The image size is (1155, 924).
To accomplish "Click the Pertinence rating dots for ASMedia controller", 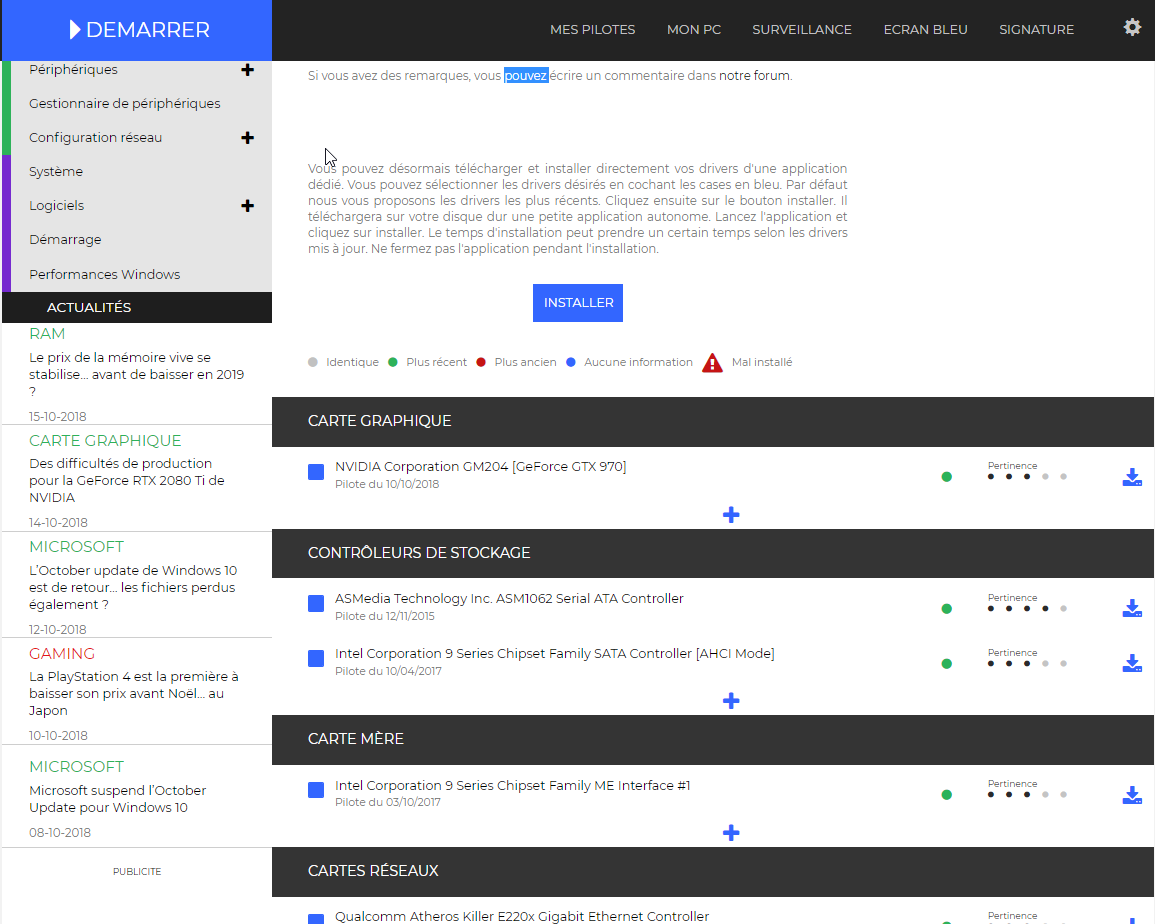I will tap(1027, 609).
